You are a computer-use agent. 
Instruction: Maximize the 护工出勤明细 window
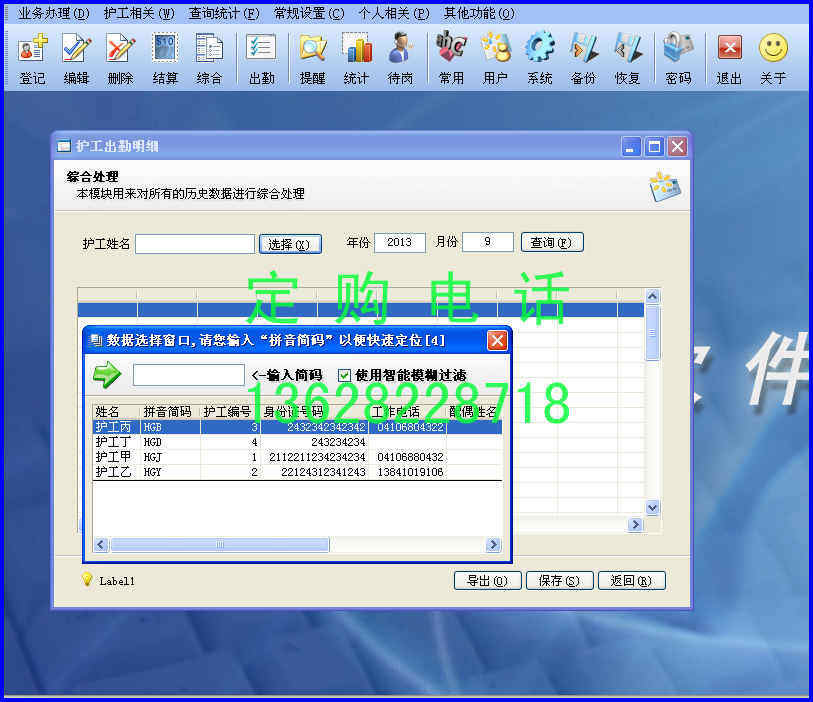[x=654, y=147]
